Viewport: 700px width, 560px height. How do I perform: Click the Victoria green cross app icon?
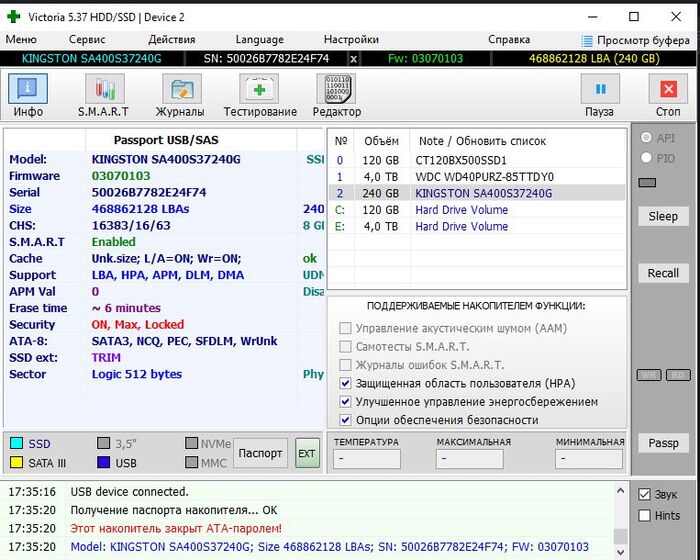(14, 17)
